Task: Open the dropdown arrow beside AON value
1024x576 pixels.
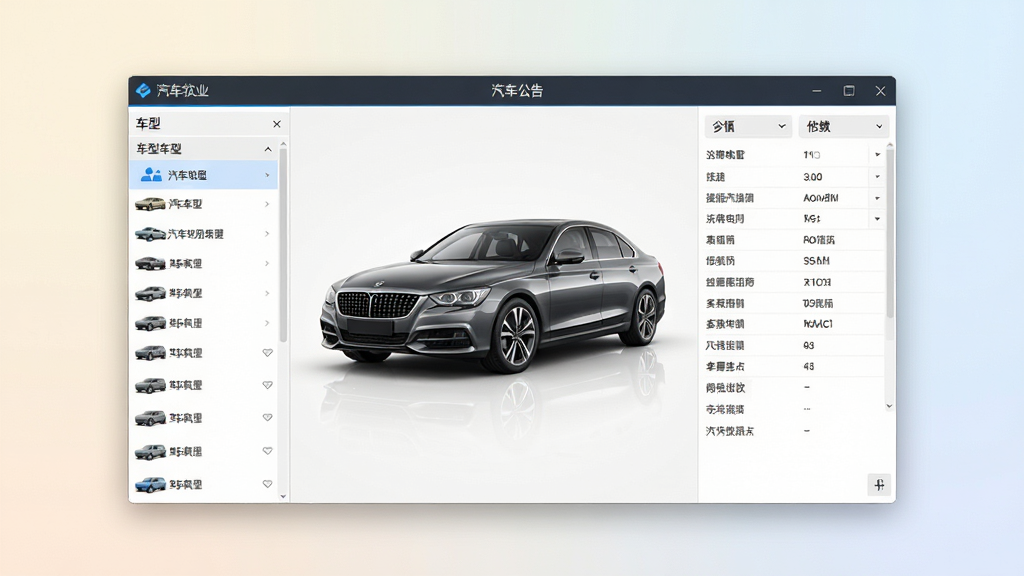Action: [878, 198]
